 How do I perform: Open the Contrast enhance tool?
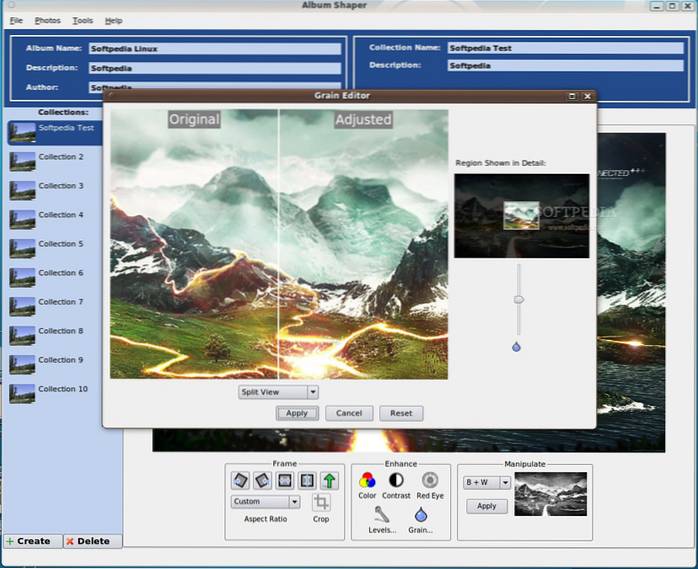[x=397, y=480]
